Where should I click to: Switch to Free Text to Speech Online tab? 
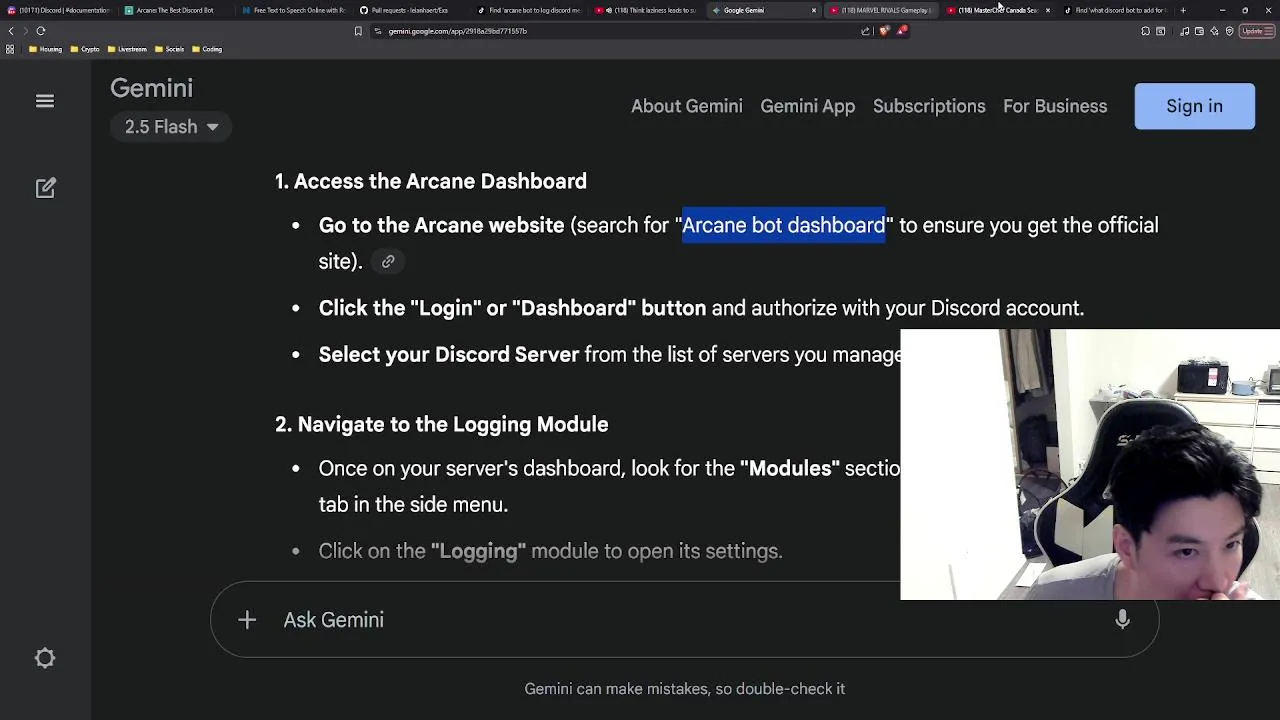[x=293, y=10]
